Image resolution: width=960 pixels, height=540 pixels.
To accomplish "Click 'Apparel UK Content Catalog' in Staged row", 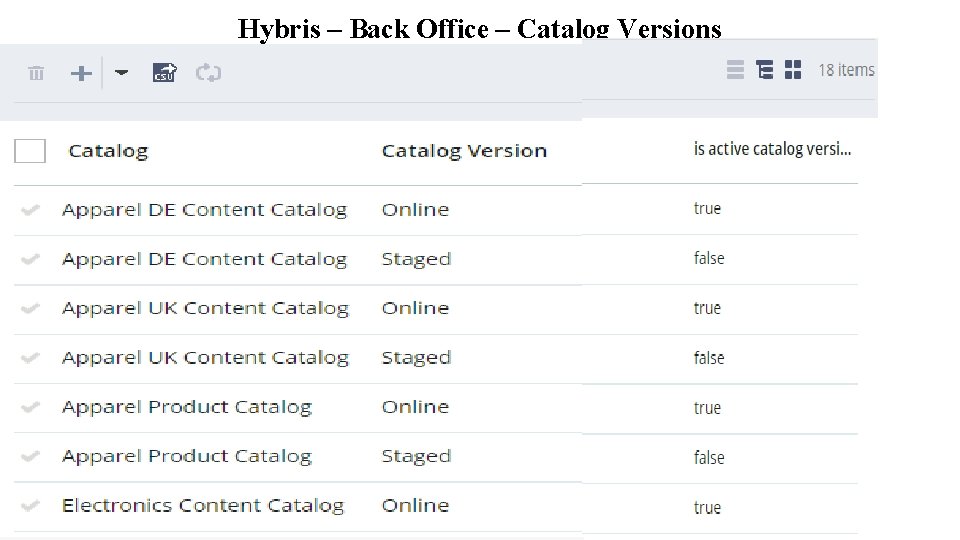I will 205,358.
